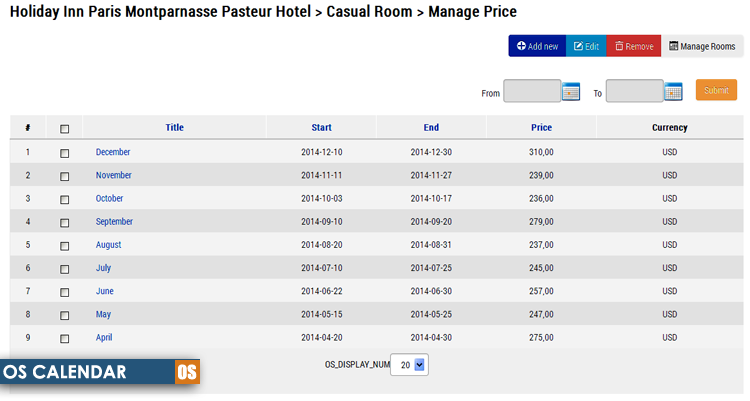Open the May price entry

pyautogui.click(x=103, y=314)
